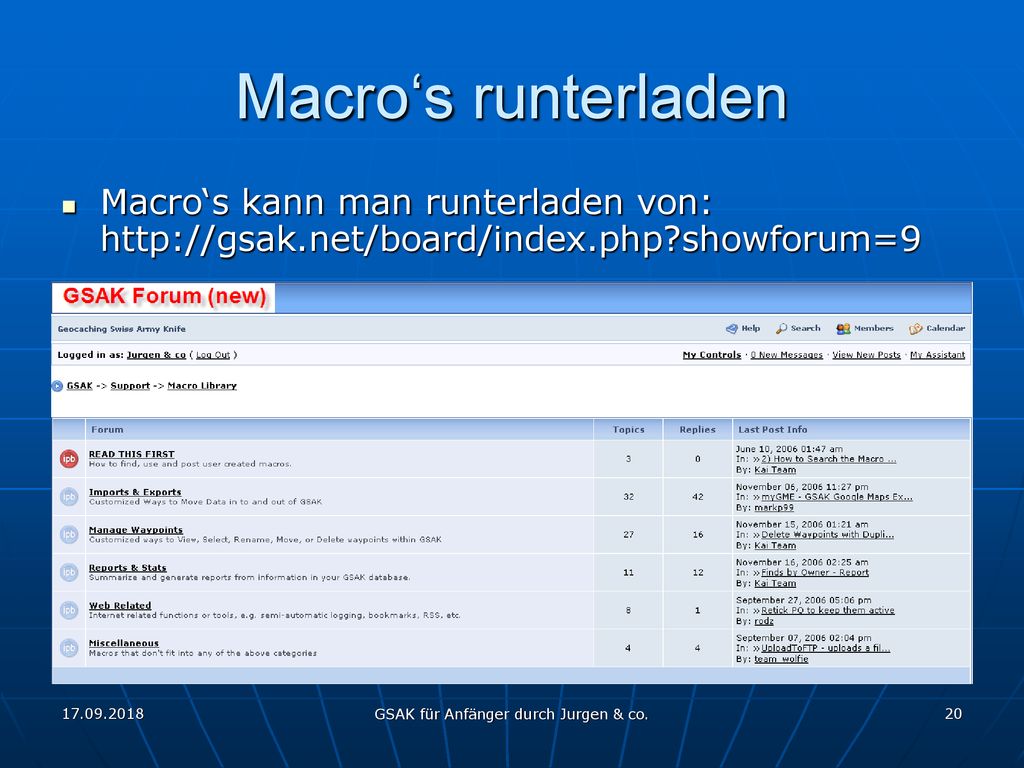Open last post "2) How to Search the Macro ..."
1024x768 pixels.
(x=829, y=459)
